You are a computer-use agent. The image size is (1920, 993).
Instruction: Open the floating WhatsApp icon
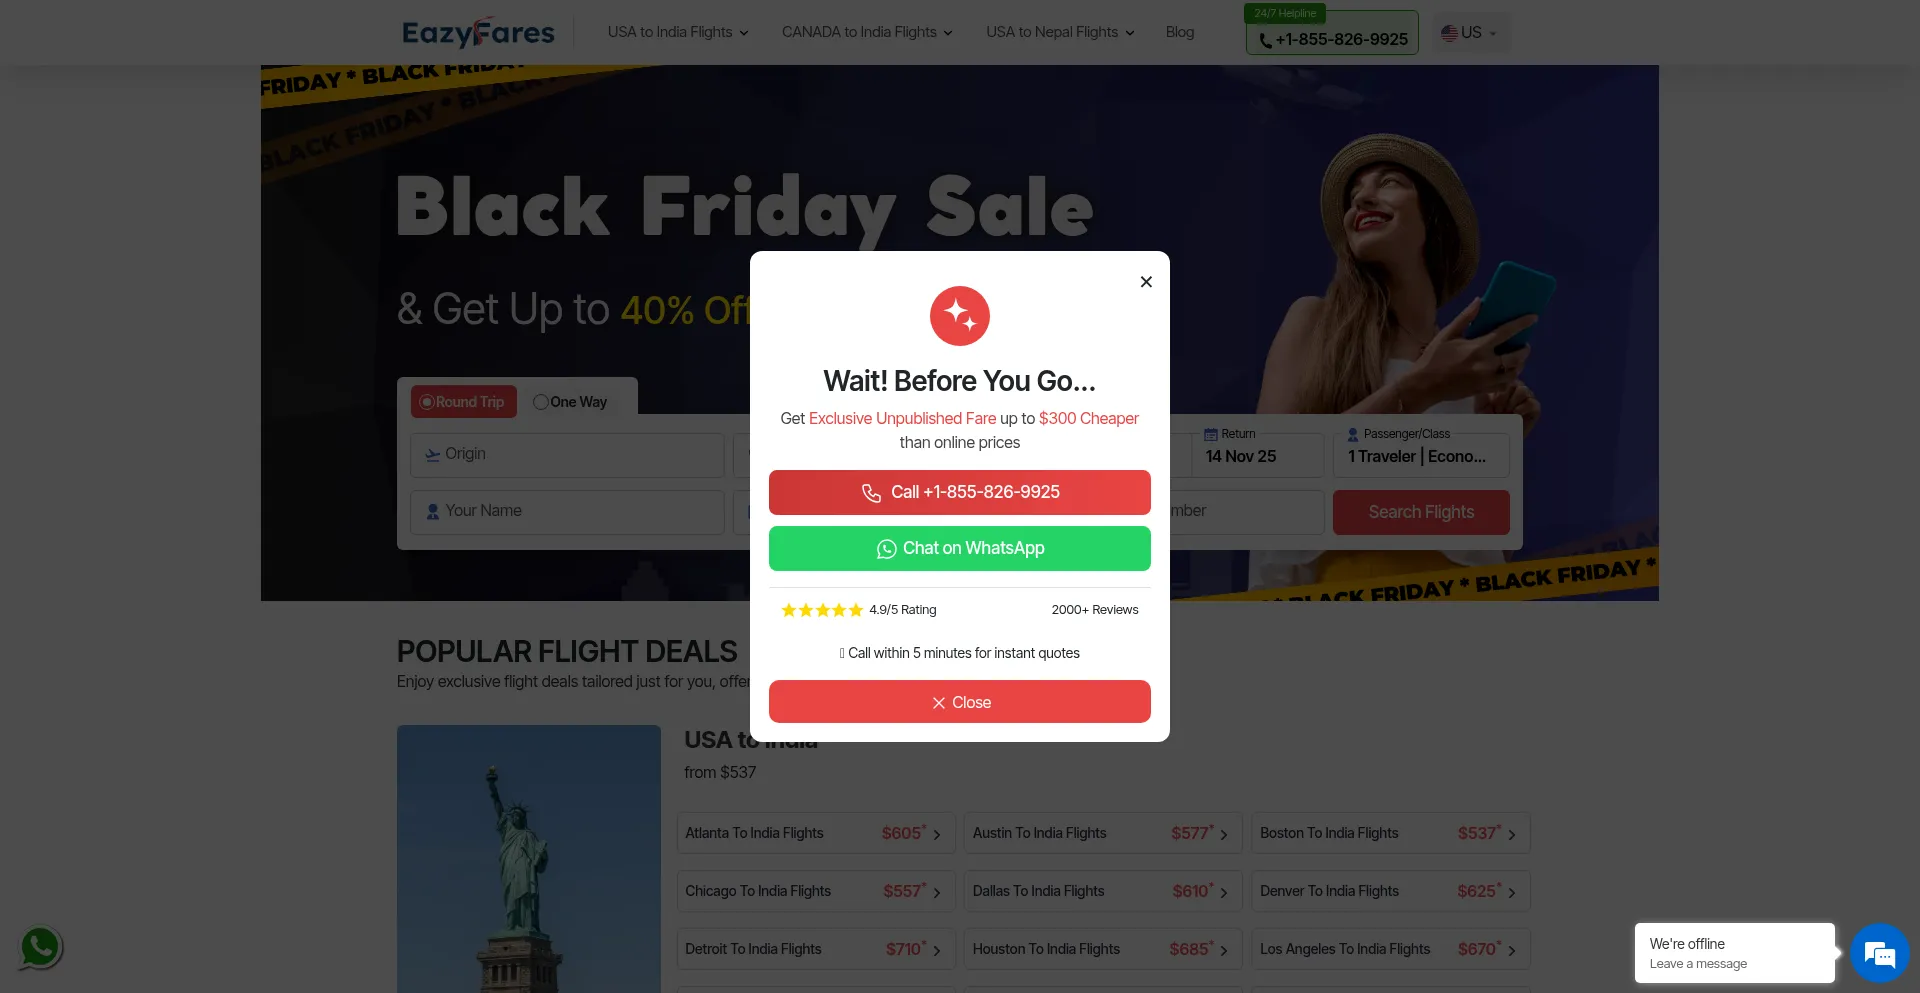[x=40, y=947]
